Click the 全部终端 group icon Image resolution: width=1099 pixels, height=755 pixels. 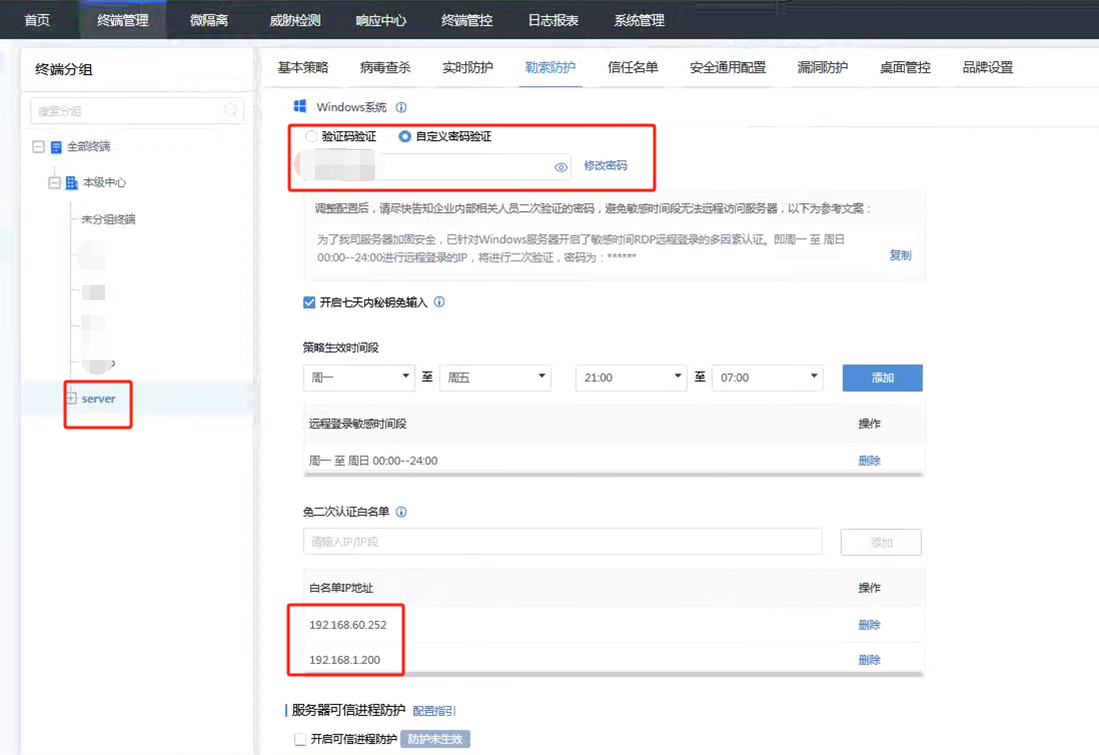(x=56, y=147)
